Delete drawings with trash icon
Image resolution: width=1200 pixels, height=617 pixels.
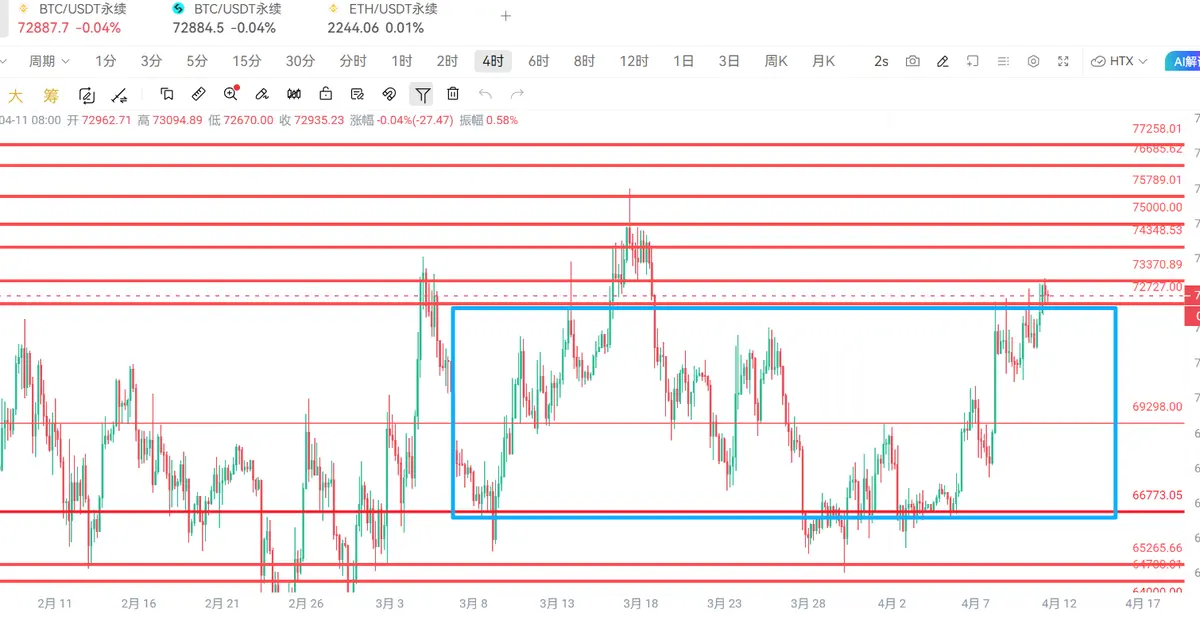[453, 94]
